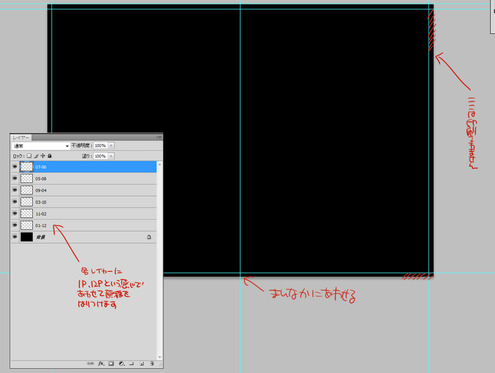This screenshot has height=373, width=495.
Task: Select layer name 03-10
Action: 41,202
